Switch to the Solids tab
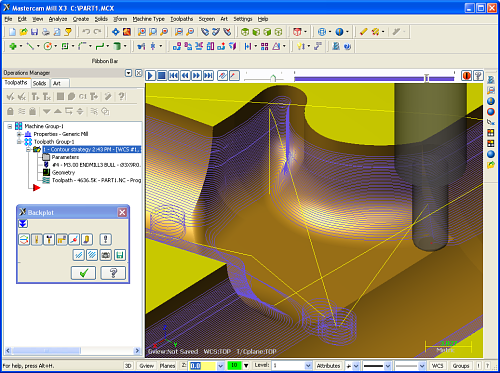 [39, 83]
